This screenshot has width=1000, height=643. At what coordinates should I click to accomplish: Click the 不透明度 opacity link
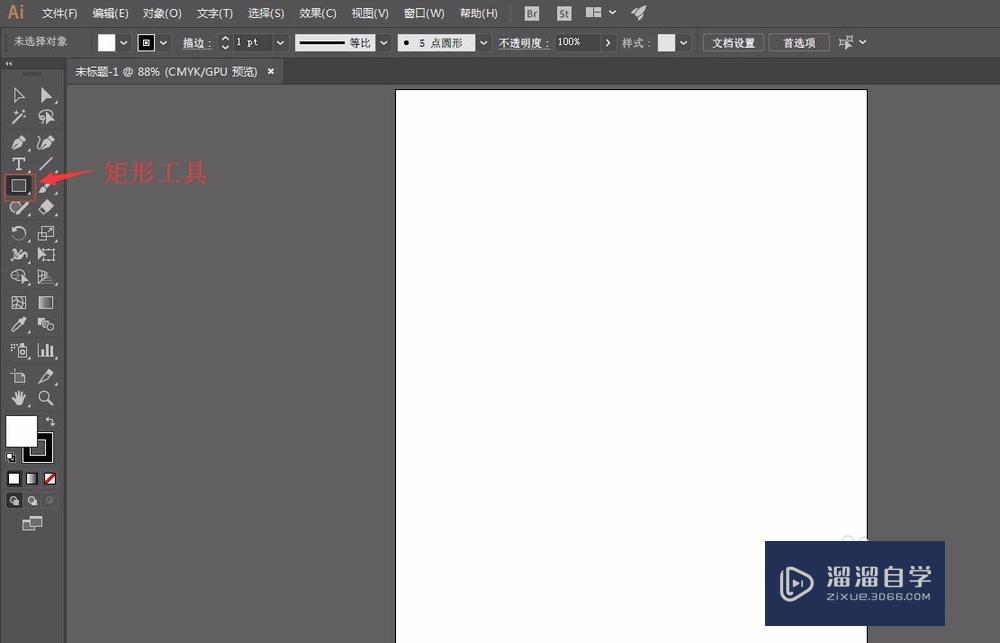[x=524, y=43]
